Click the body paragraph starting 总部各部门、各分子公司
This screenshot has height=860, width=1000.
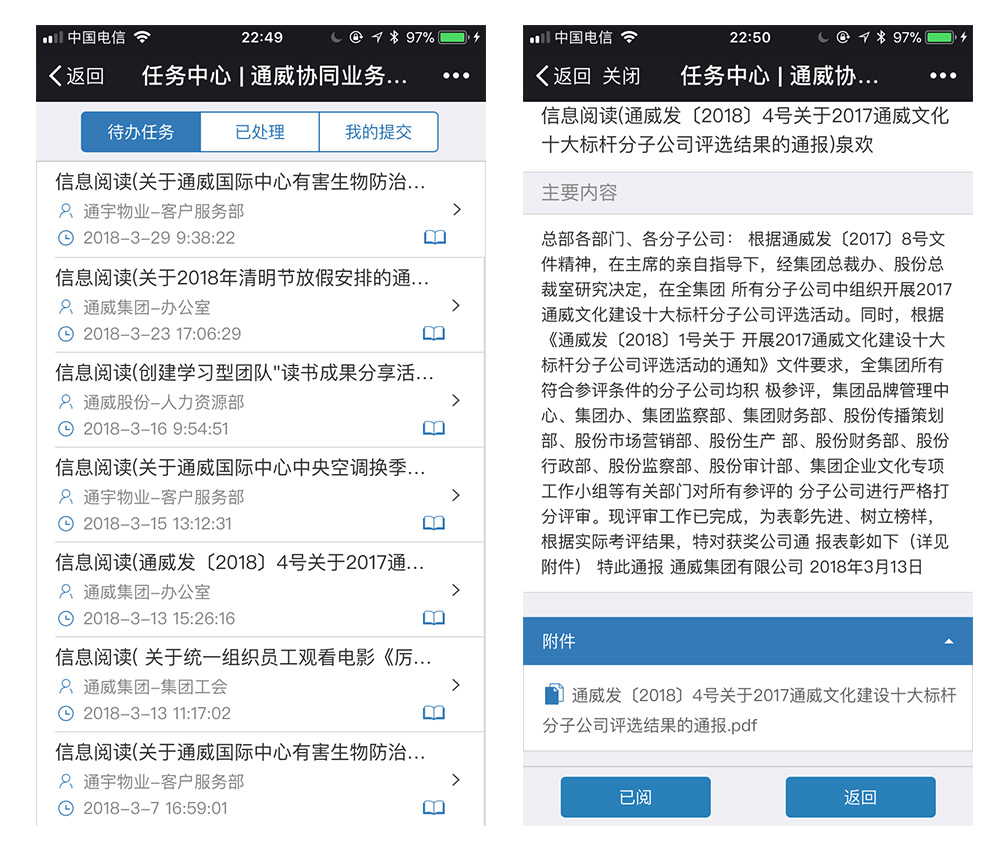(x=746, y=403)
